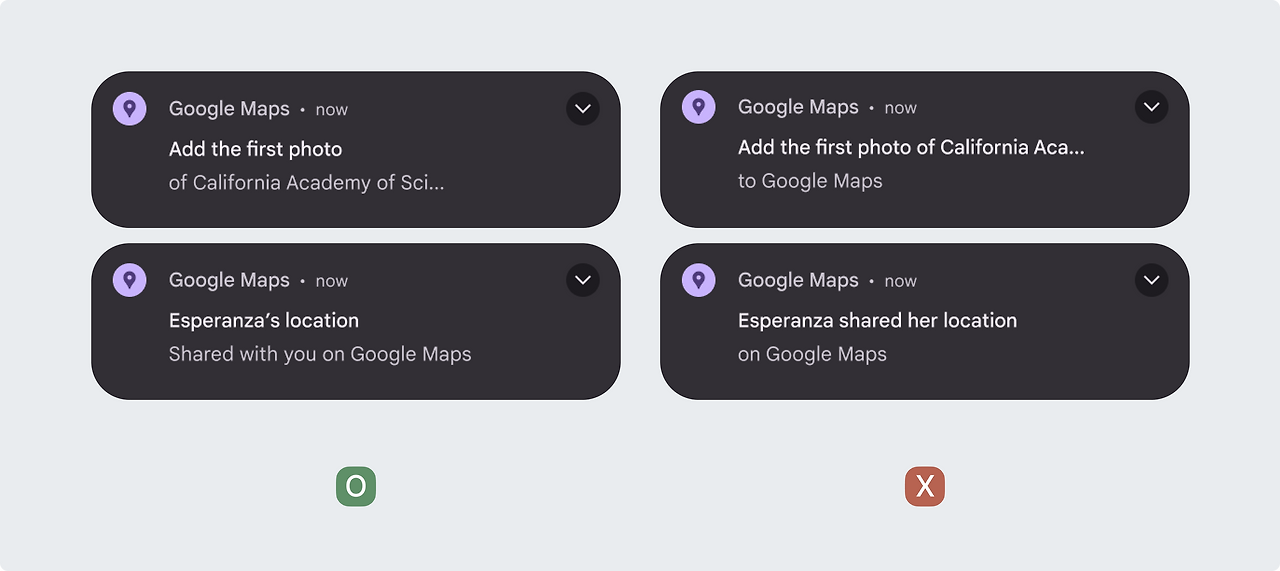Open 'Add the first photo of California Aca...' title
The image size is (1280, 571).
[911, 147]
